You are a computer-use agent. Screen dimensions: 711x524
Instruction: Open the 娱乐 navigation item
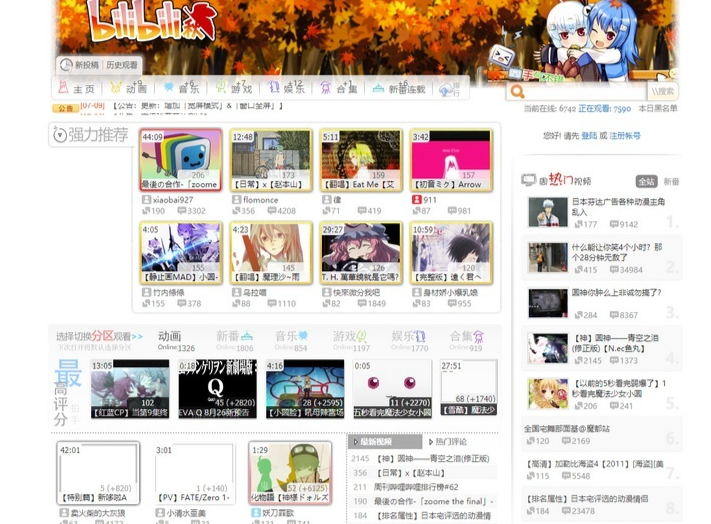tap(287, 87)
